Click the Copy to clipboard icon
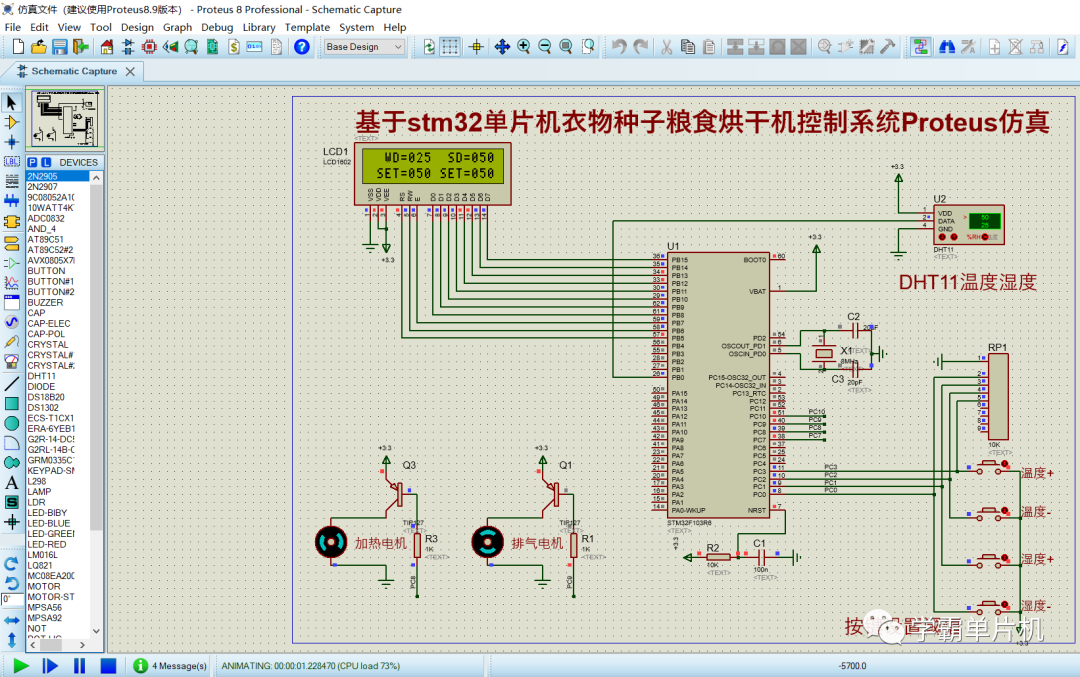Viewport: 1080px width, 677px height. [687, 47]
